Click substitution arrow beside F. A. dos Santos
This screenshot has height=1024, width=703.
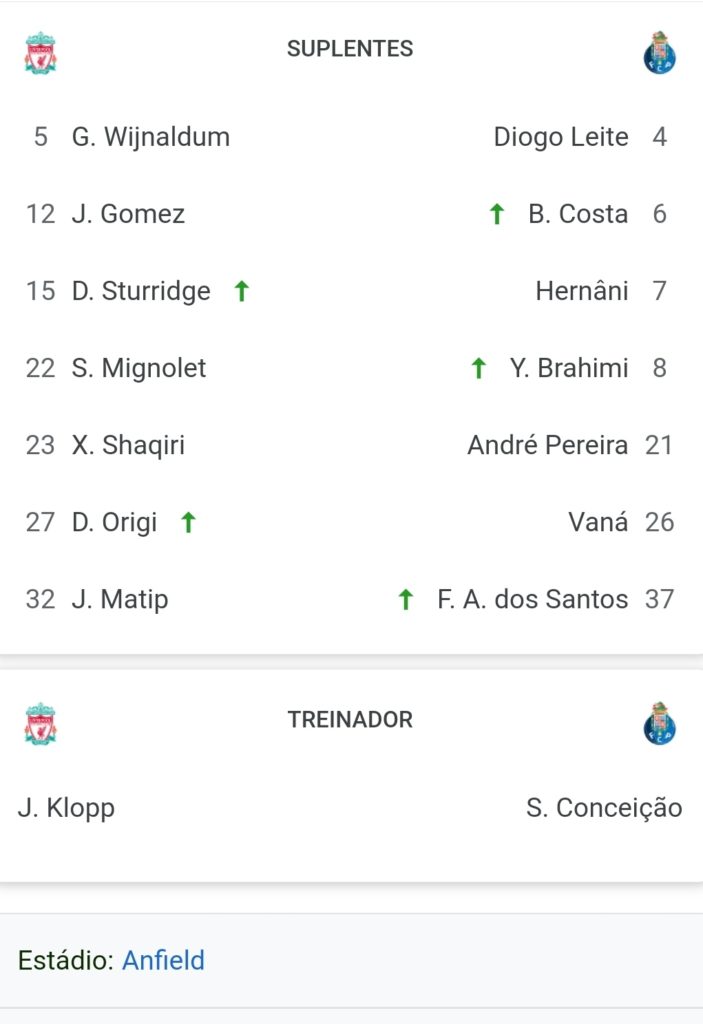pos(405,599)
